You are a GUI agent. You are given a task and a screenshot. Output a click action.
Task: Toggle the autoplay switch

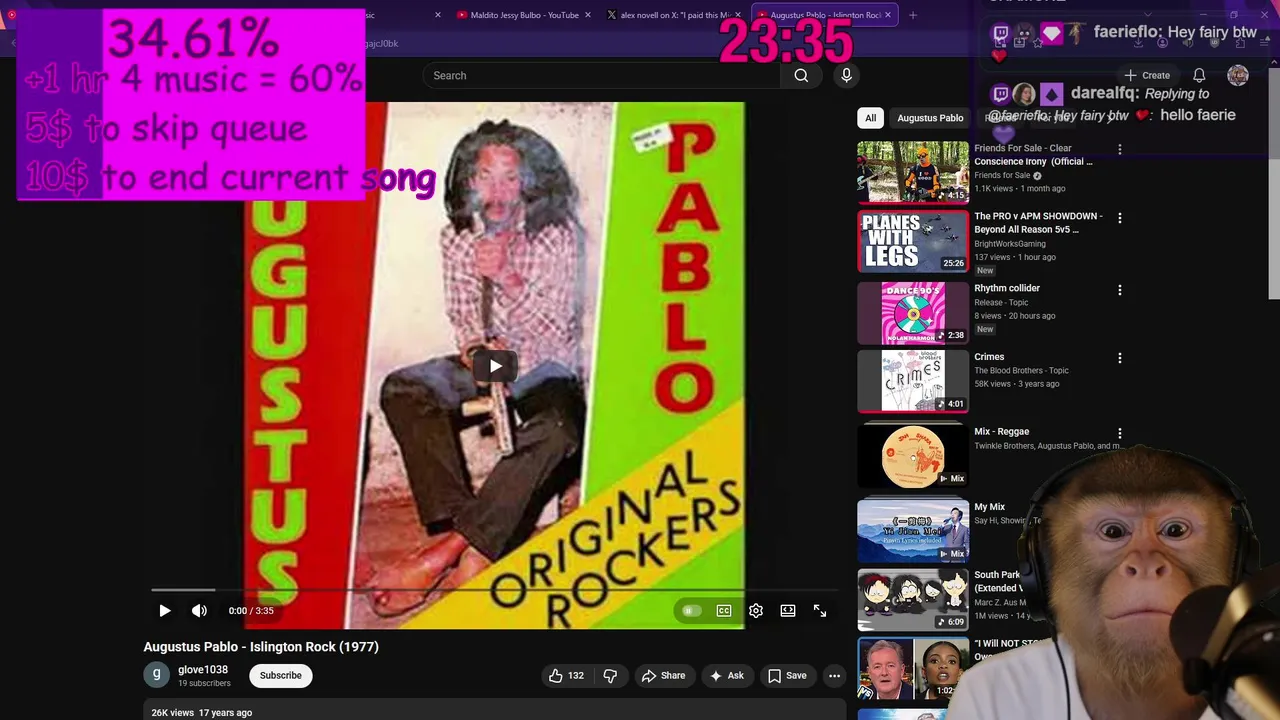[x=690, y=611]
